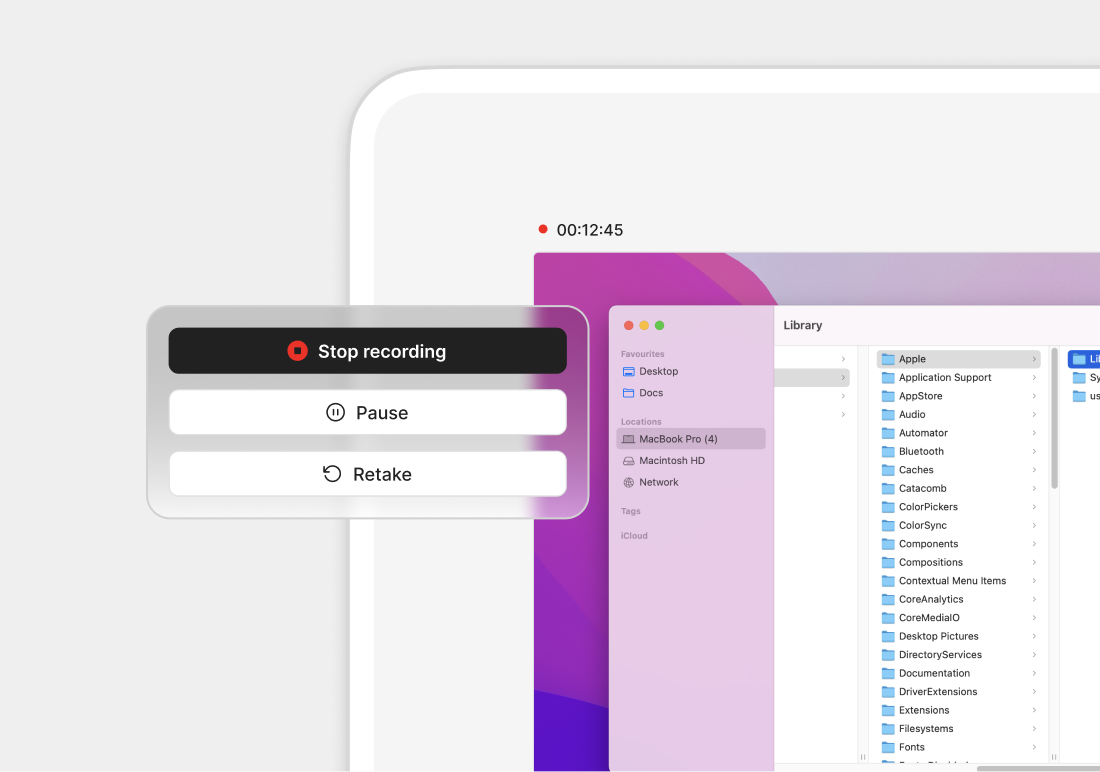Image resolution: width=1100 pixels, height=772 pixels.
Task: Expand Desktop Pictures row chevron
Action: pos(1034,636)
